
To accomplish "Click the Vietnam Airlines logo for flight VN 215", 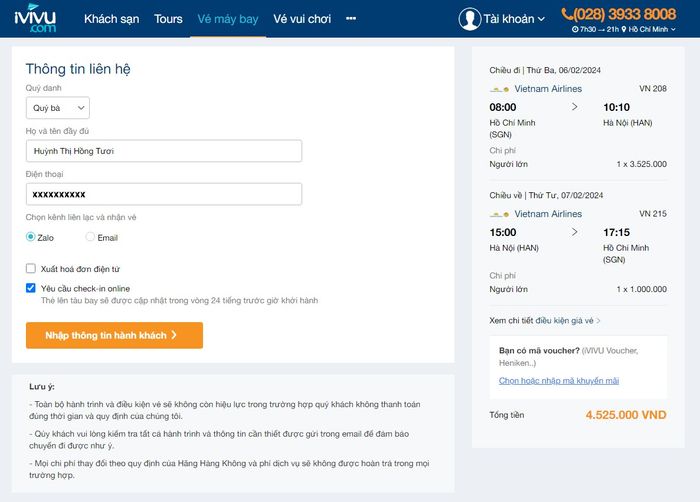I will (x=499, y=214).
